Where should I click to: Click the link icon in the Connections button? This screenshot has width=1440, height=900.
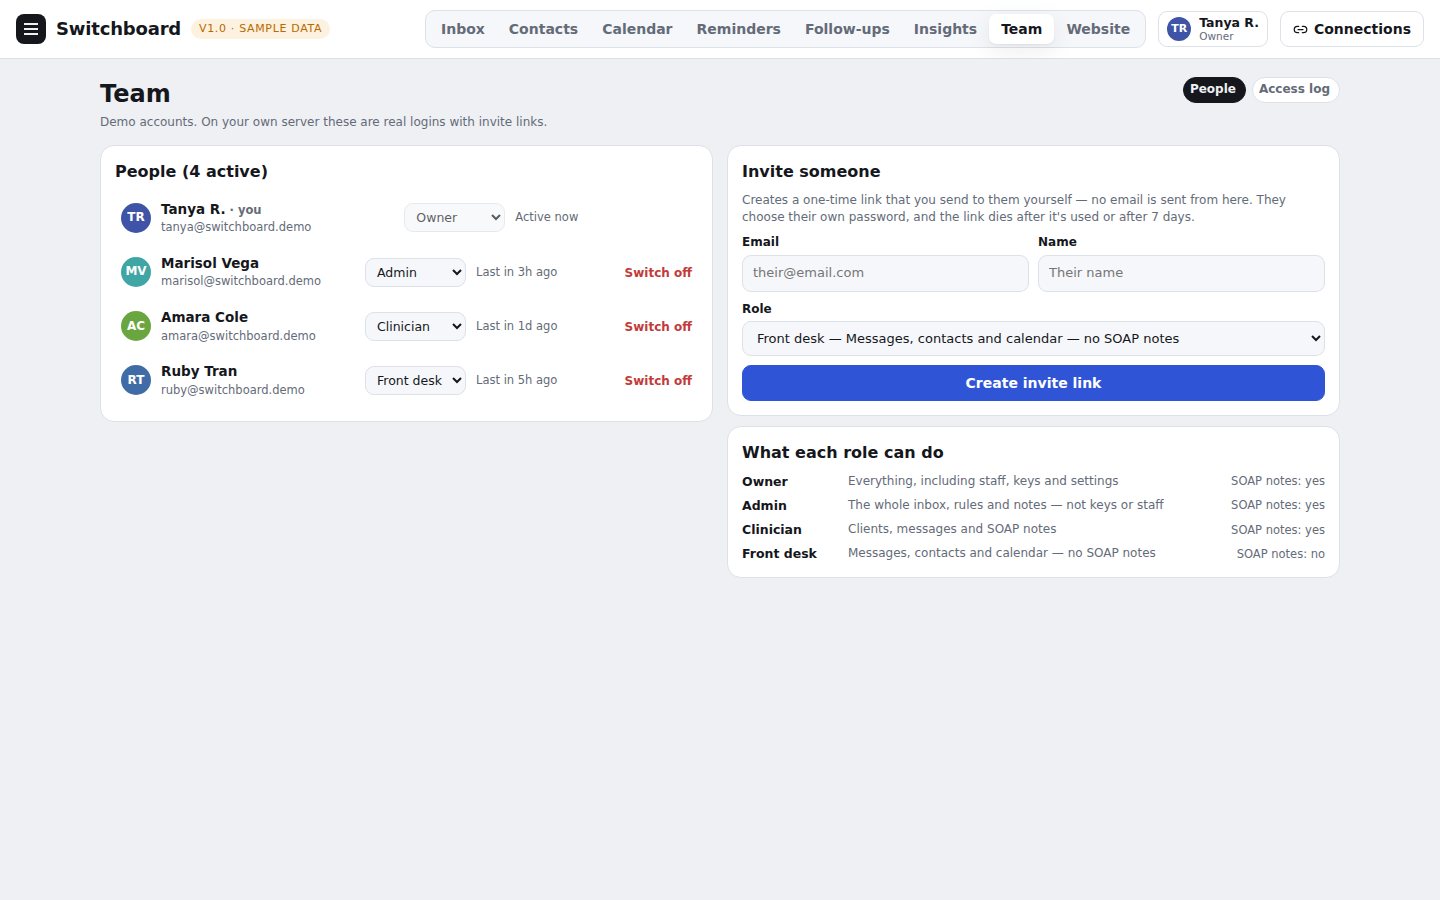coord(1300,30)
